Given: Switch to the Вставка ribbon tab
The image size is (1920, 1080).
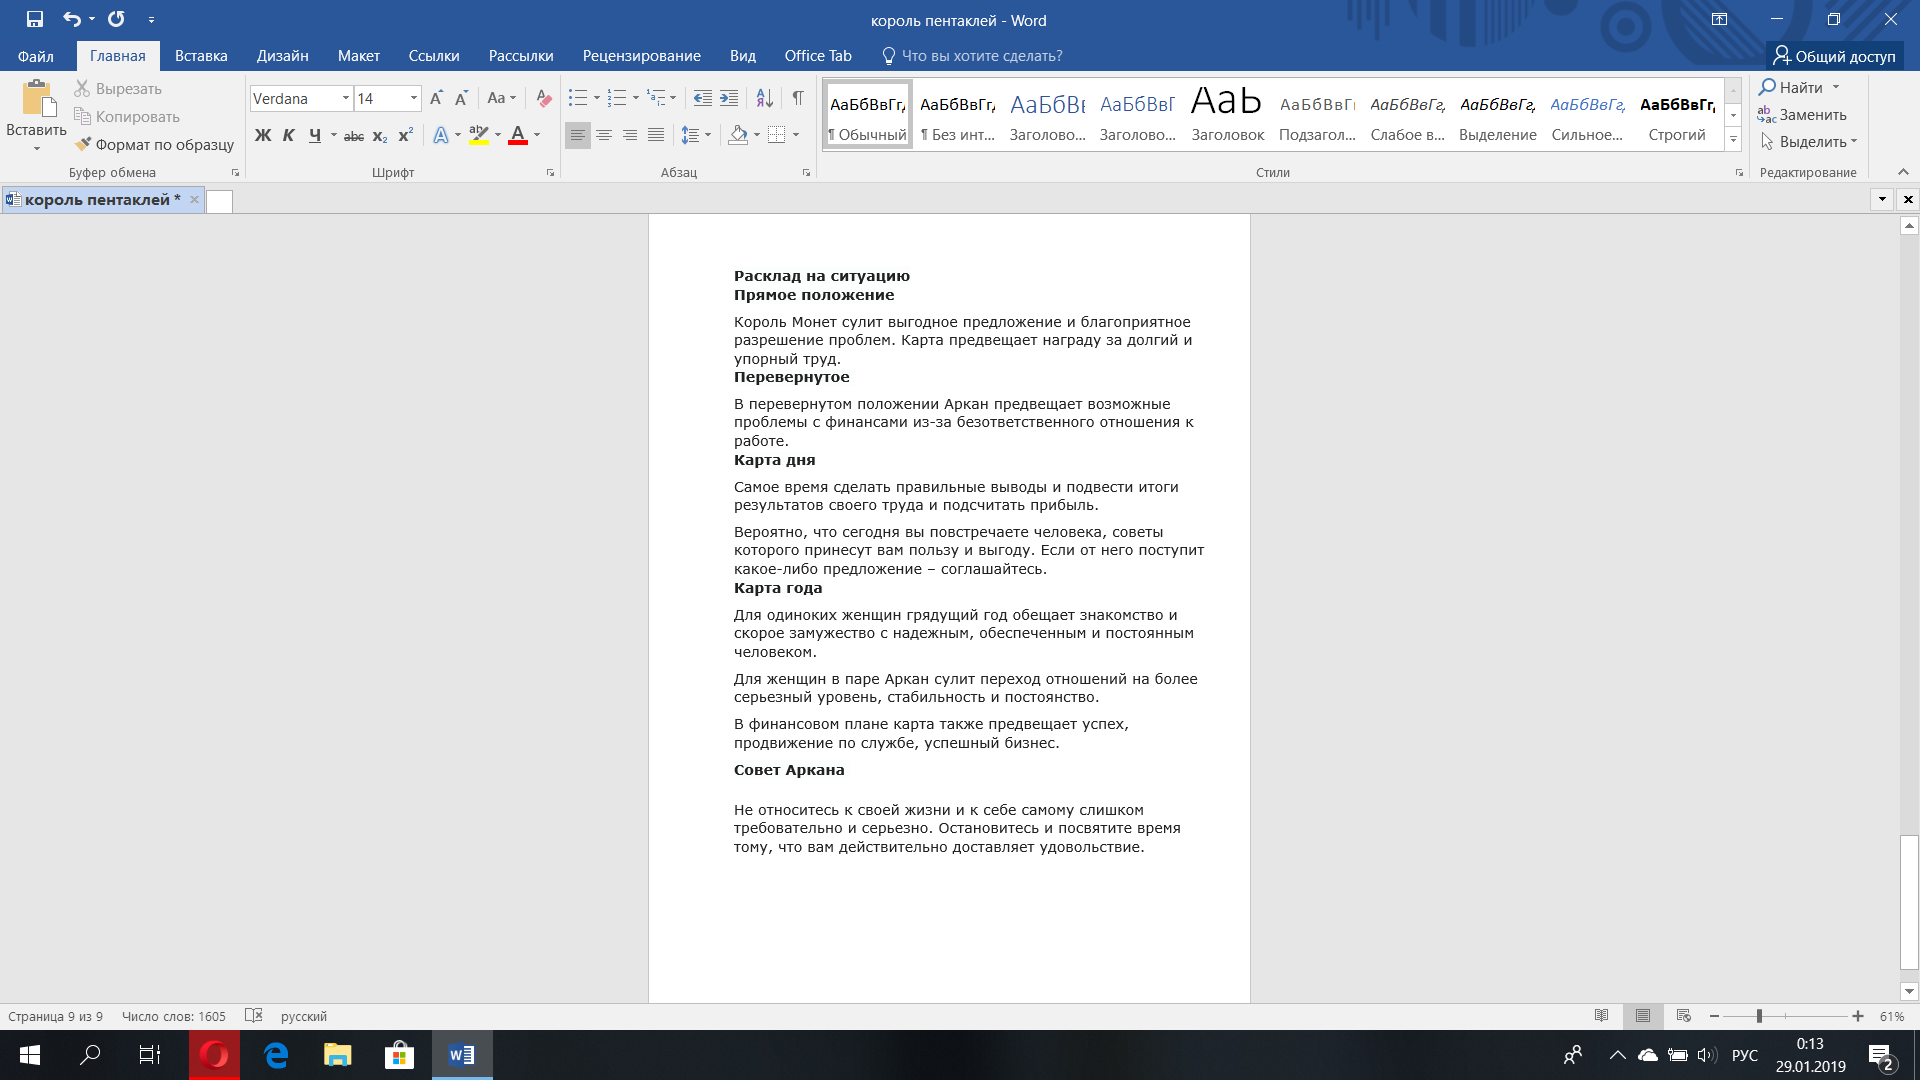Looking at the screenshot, I should click(x=201, y=56).
